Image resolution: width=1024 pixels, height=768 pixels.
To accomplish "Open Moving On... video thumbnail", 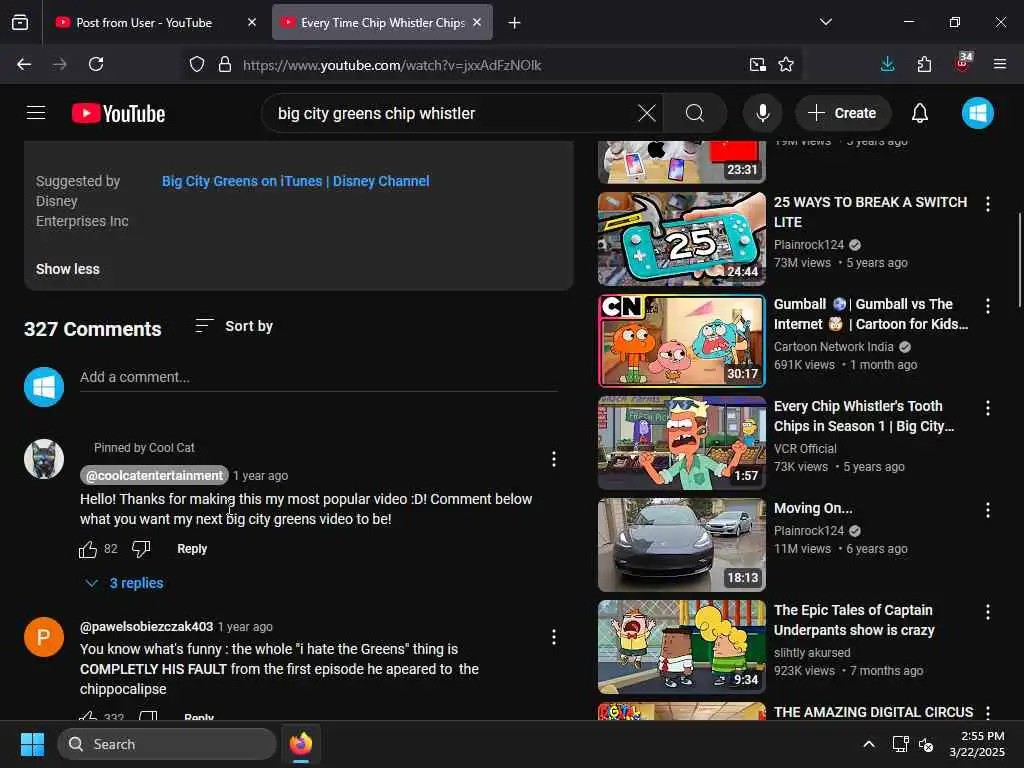I will pos(682,545).
